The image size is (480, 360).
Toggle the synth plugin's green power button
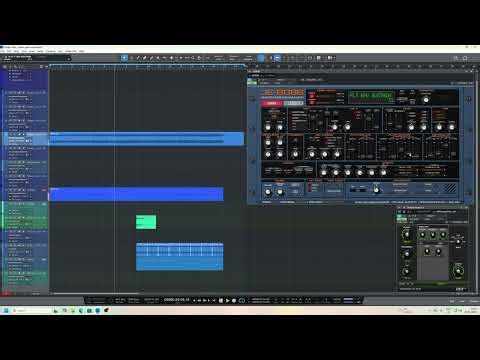pos(252,82)
